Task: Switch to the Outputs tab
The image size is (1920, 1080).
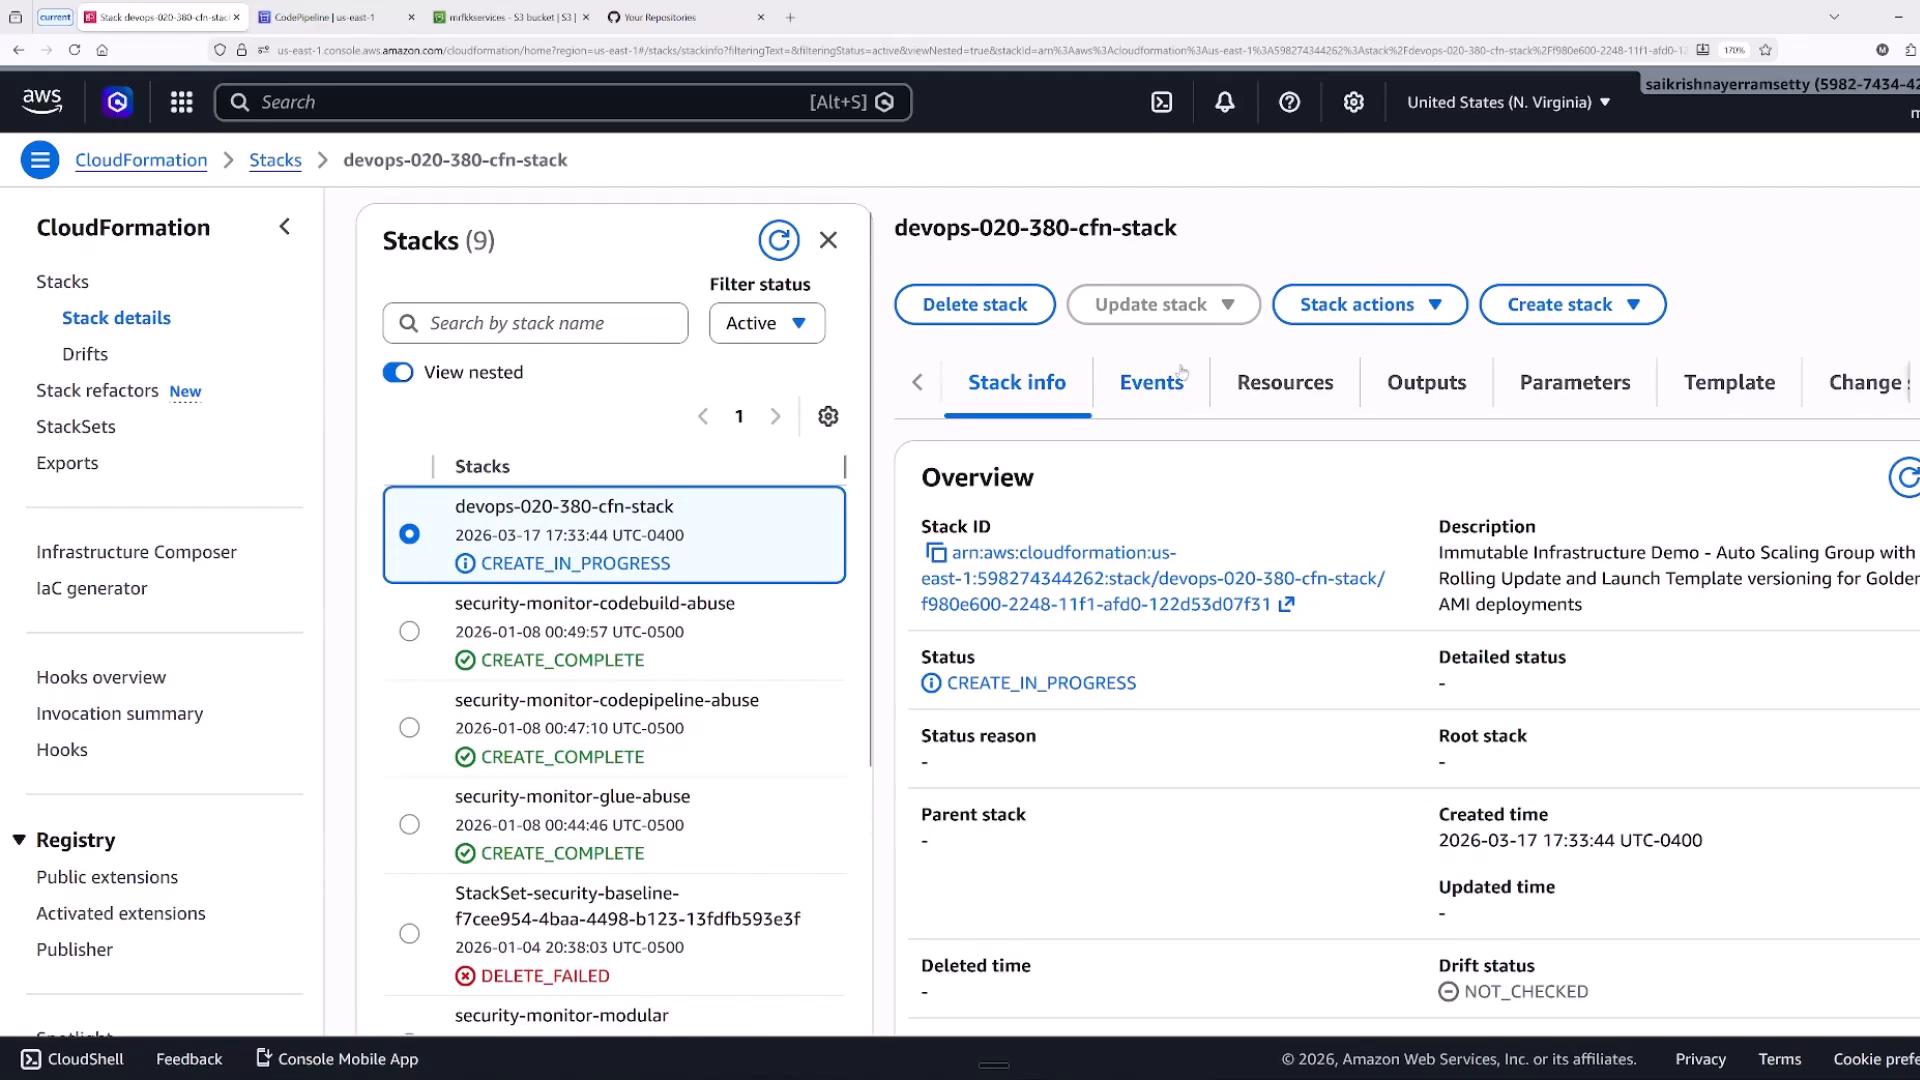Action: point(1426,382)
